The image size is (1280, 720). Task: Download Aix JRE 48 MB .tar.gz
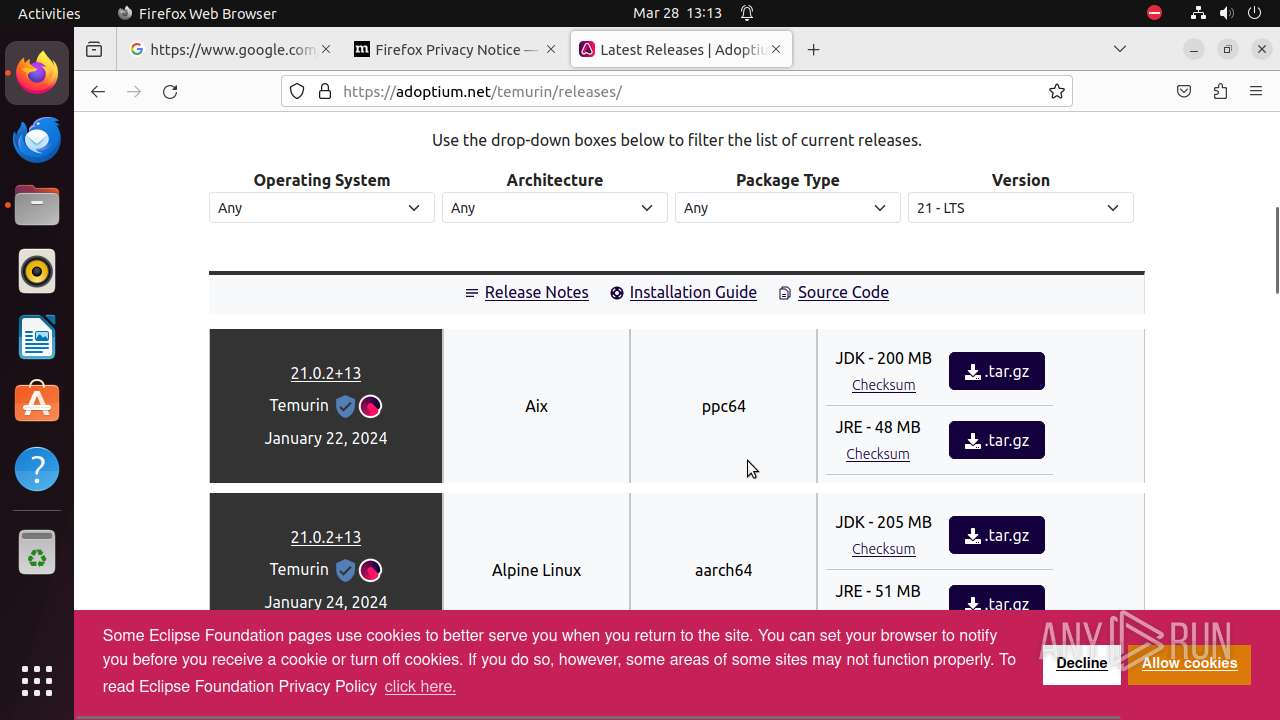pyautogui.click(x=997, y=440)
